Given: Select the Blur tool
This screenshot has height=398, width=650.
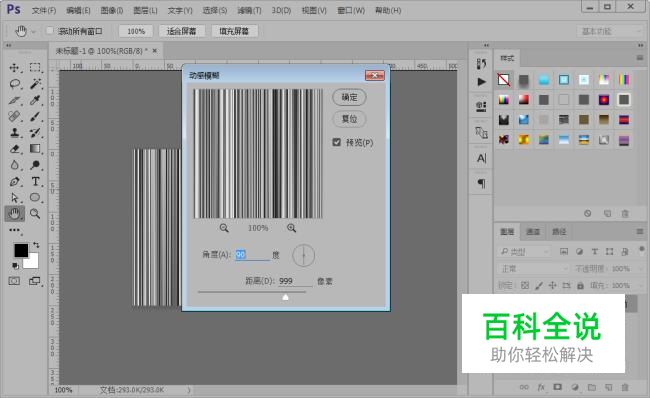Looking at the screenshot, I should point(15,165).
